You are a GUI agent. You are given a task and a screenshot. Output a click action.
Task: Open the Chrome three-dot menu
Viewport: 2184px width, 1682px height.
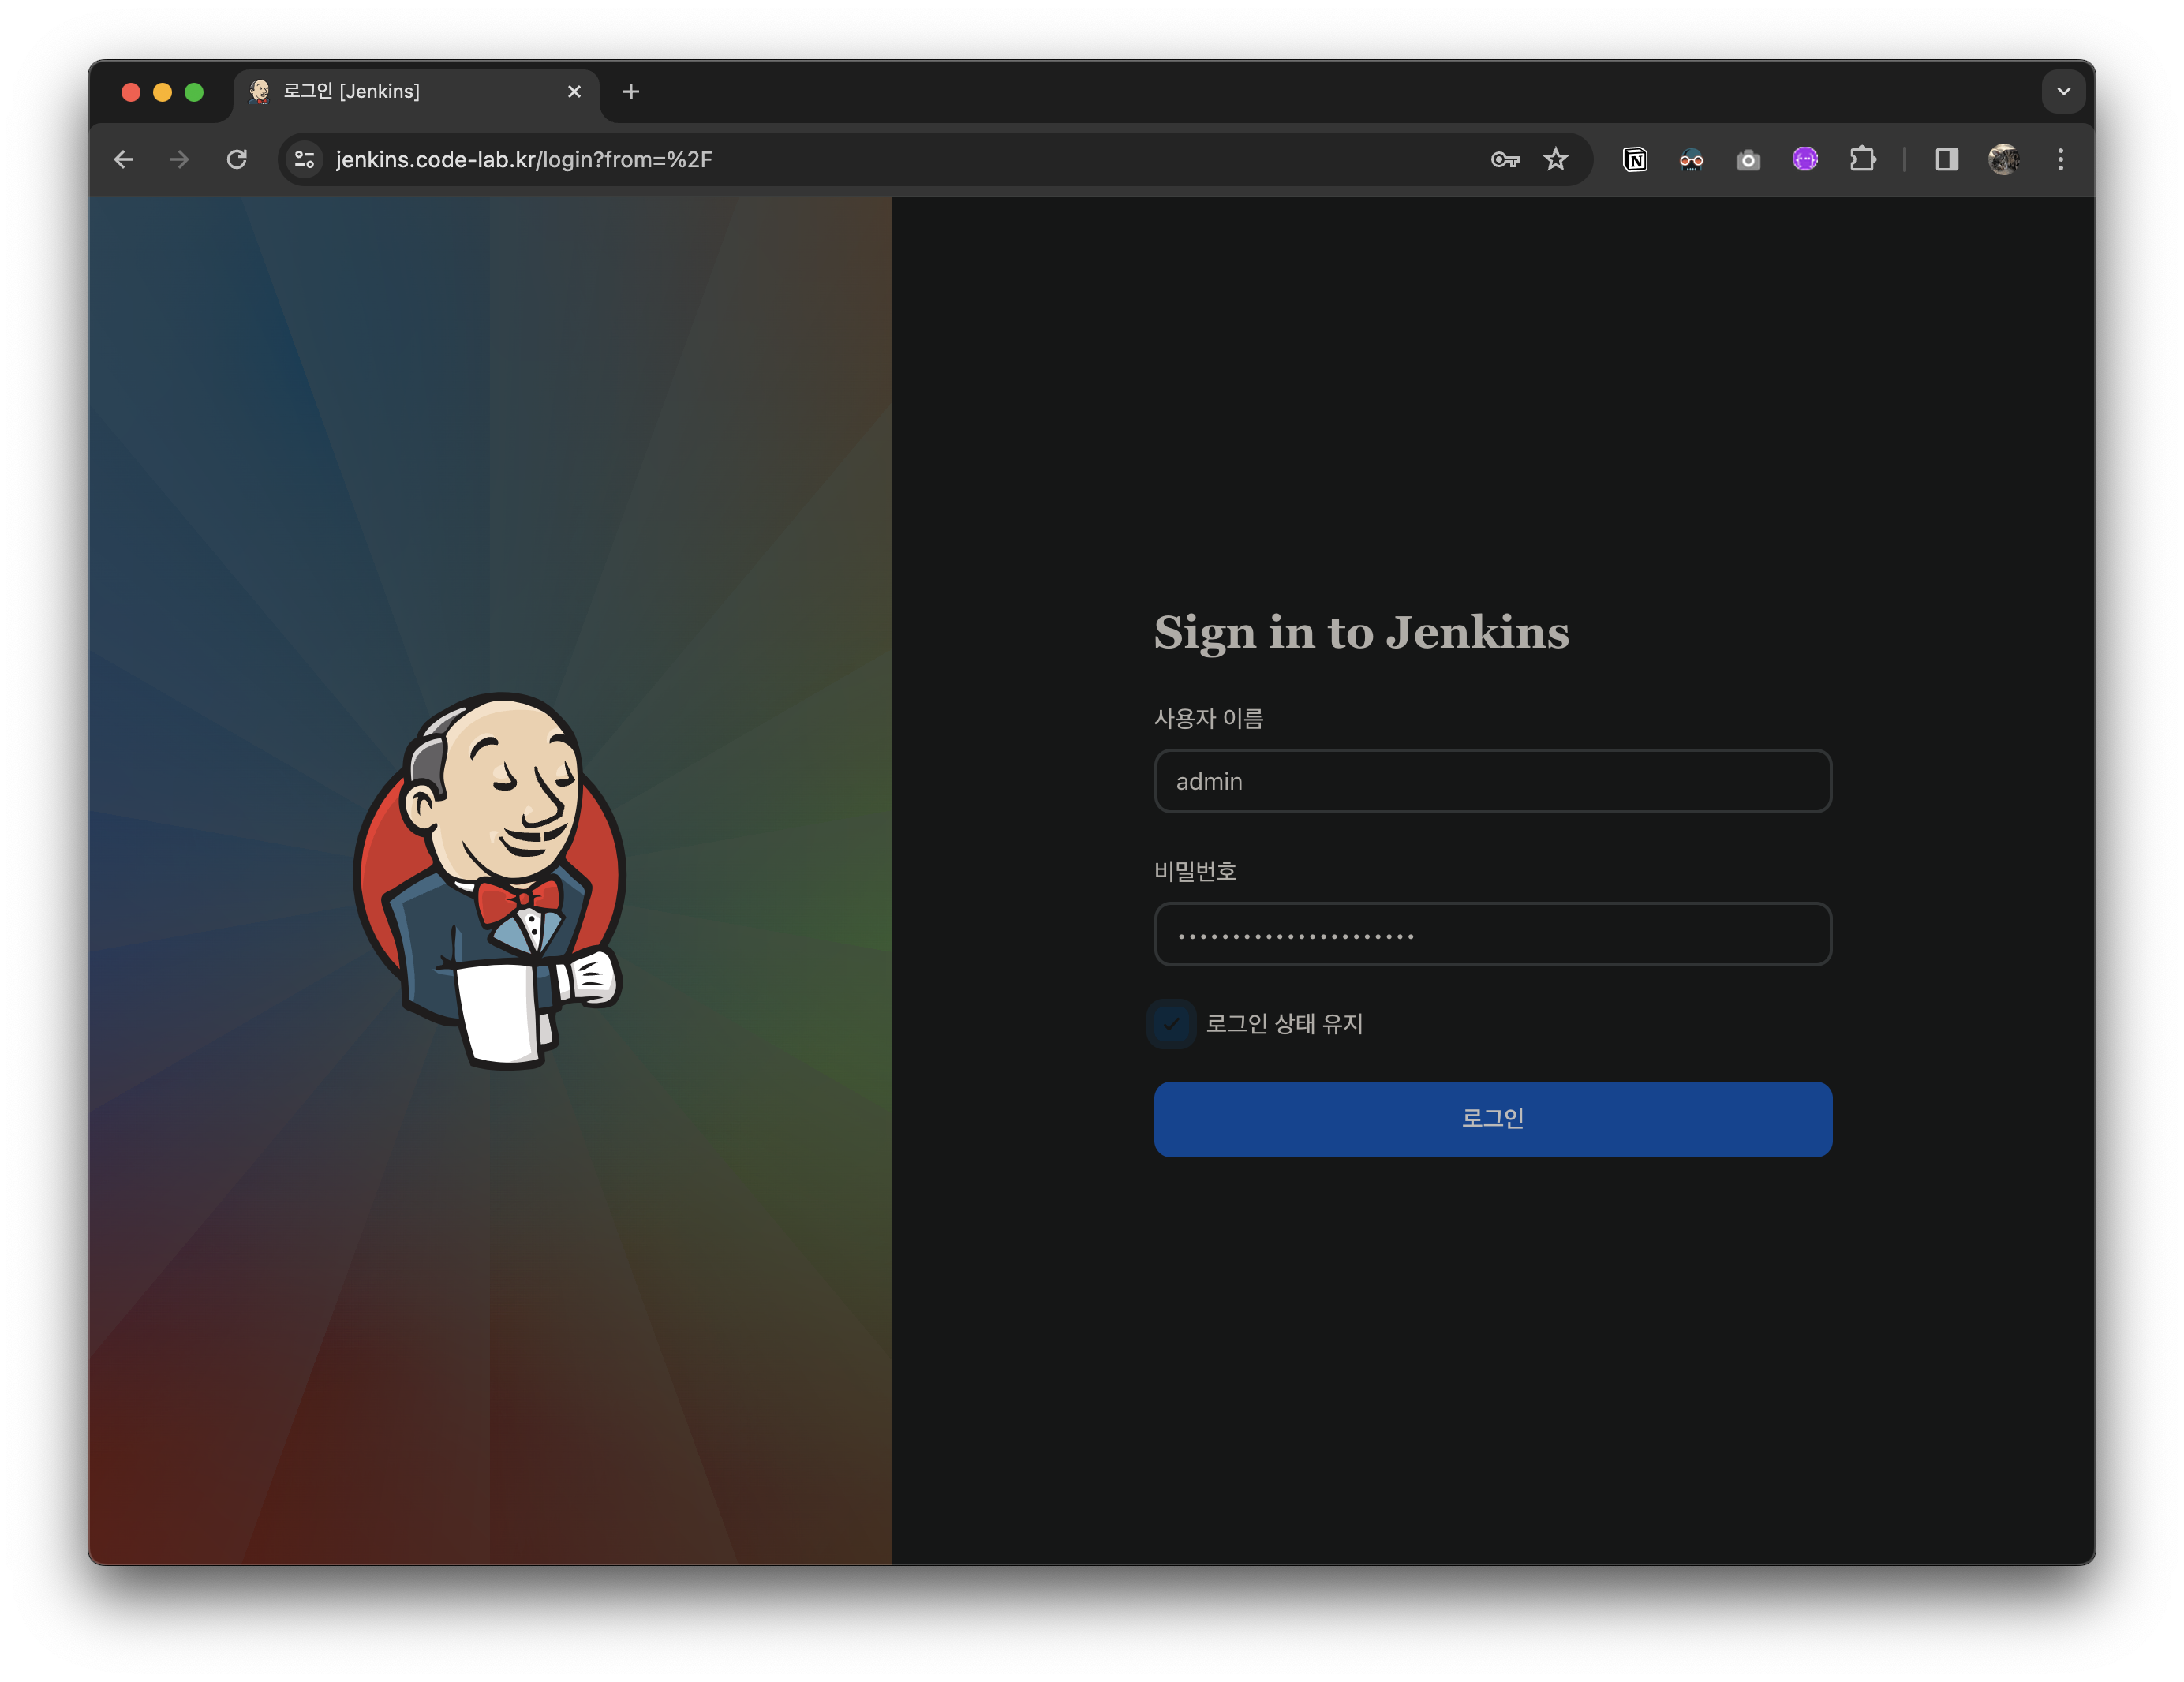pyautogui.click(x=2061, y=160)
